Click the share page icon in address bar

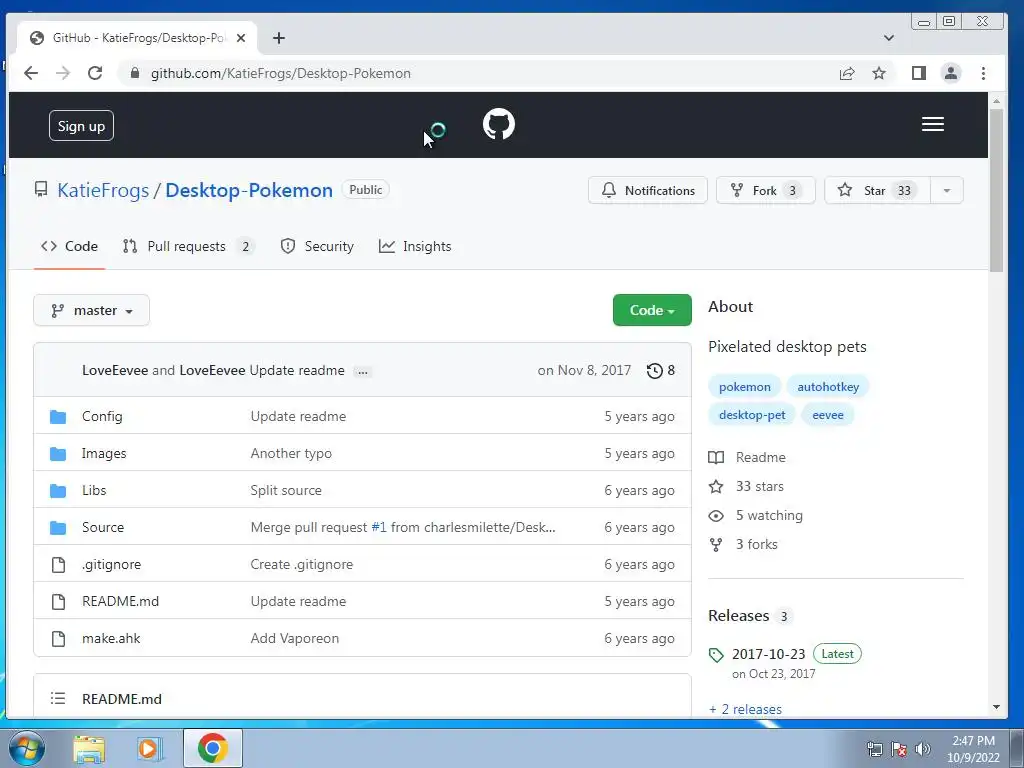pyautogui.click(x=846, y=73)
